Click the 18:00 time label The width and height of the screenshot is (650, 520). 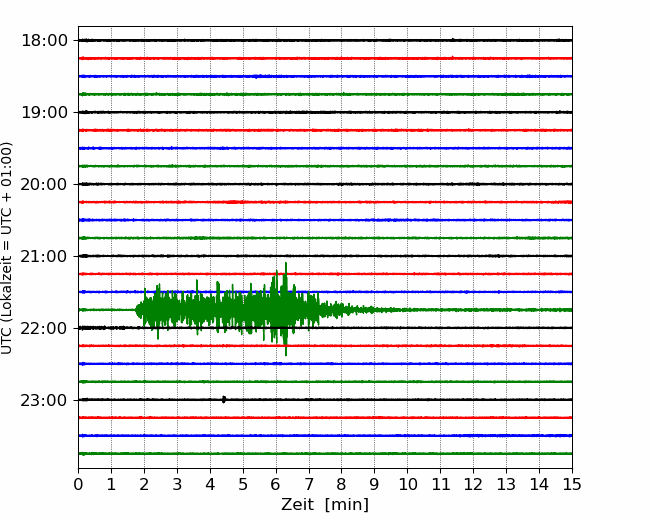pyautogui.click(x=45, y=41)
